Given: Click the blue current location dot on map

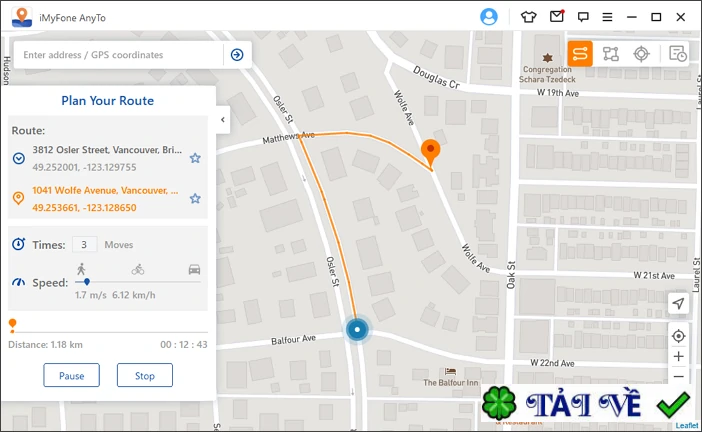Looking at the screenshot, I should (x=357, y=329).
